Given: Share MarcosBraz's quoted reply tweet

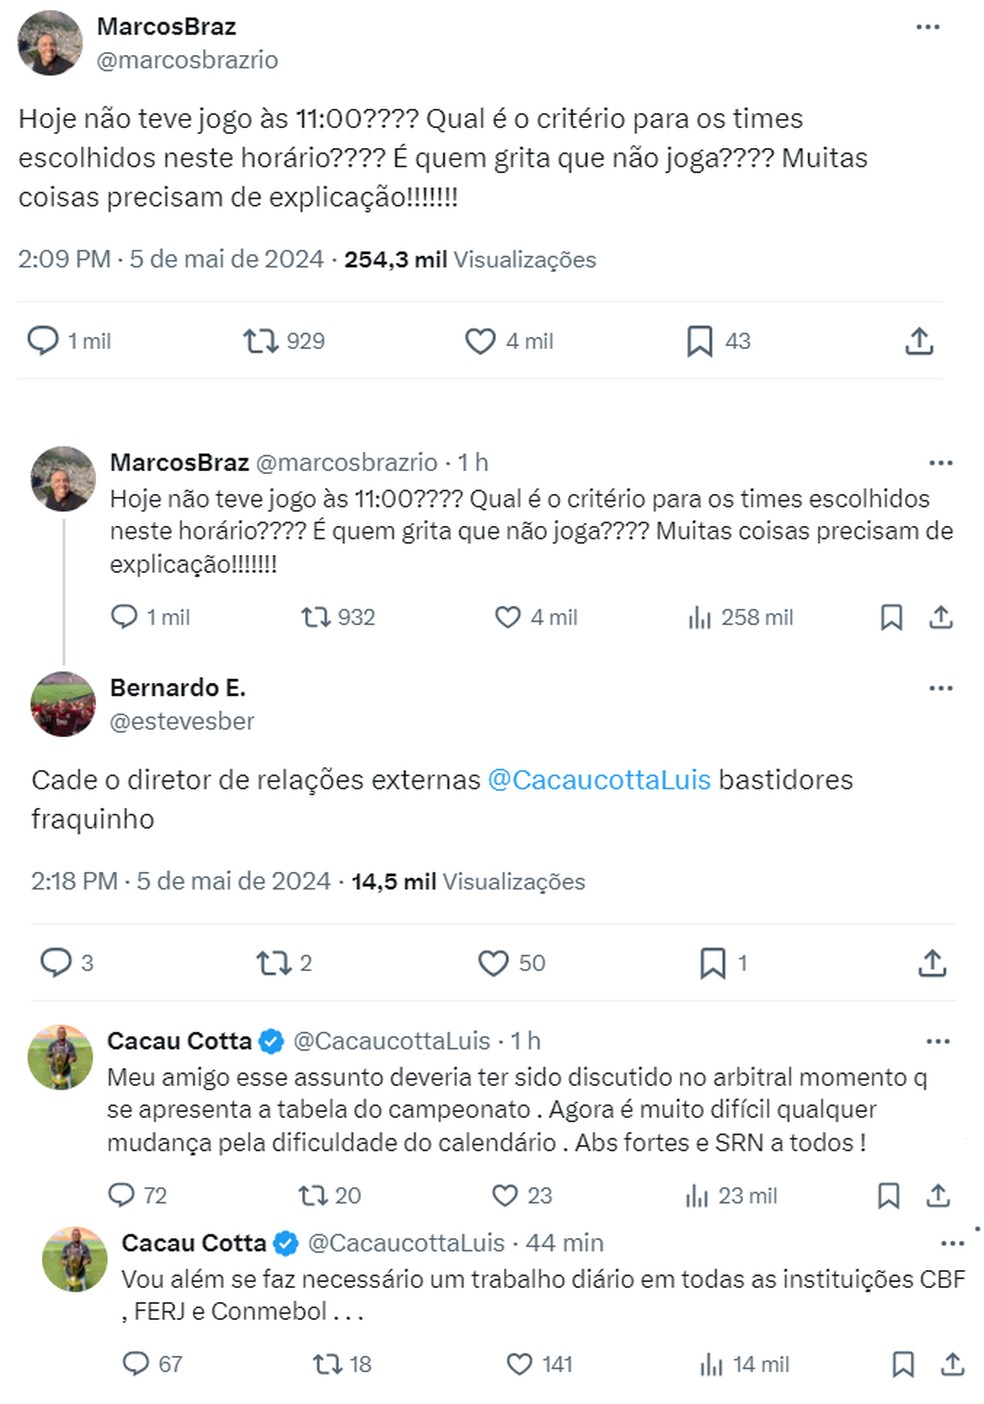Looking at the screenshot, I should (939, 617).
